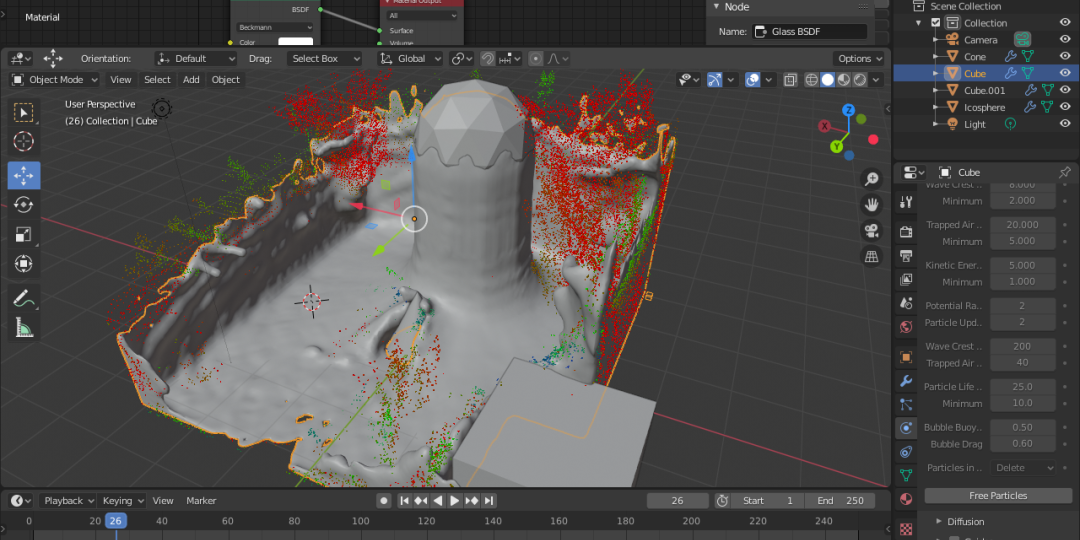
Task: Hide the Camera in the outliner
Action: [1065, 39]
